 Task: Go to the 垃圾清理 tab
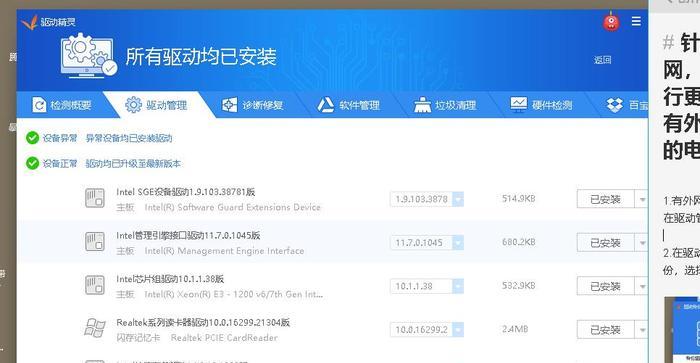(445, 105)
